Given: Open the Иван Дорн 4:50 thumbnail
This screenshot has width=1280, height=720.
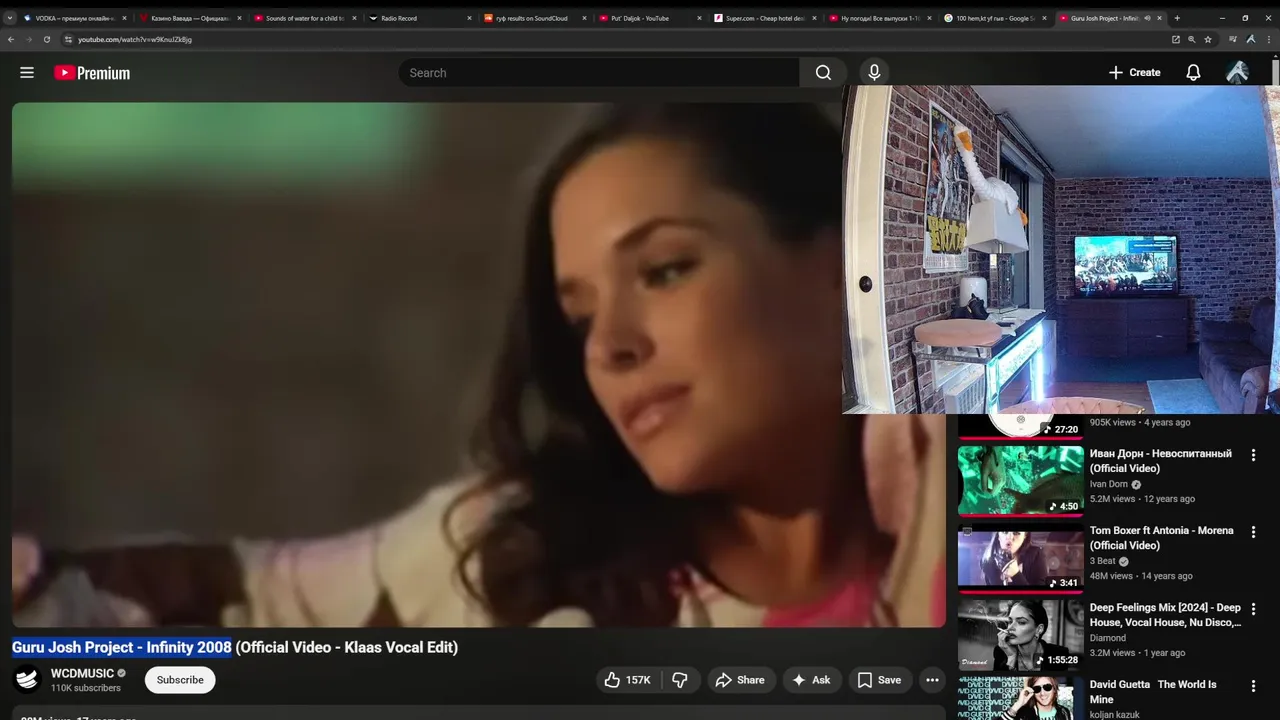Looking at the screenshot, I should [x=1021, y=481].
